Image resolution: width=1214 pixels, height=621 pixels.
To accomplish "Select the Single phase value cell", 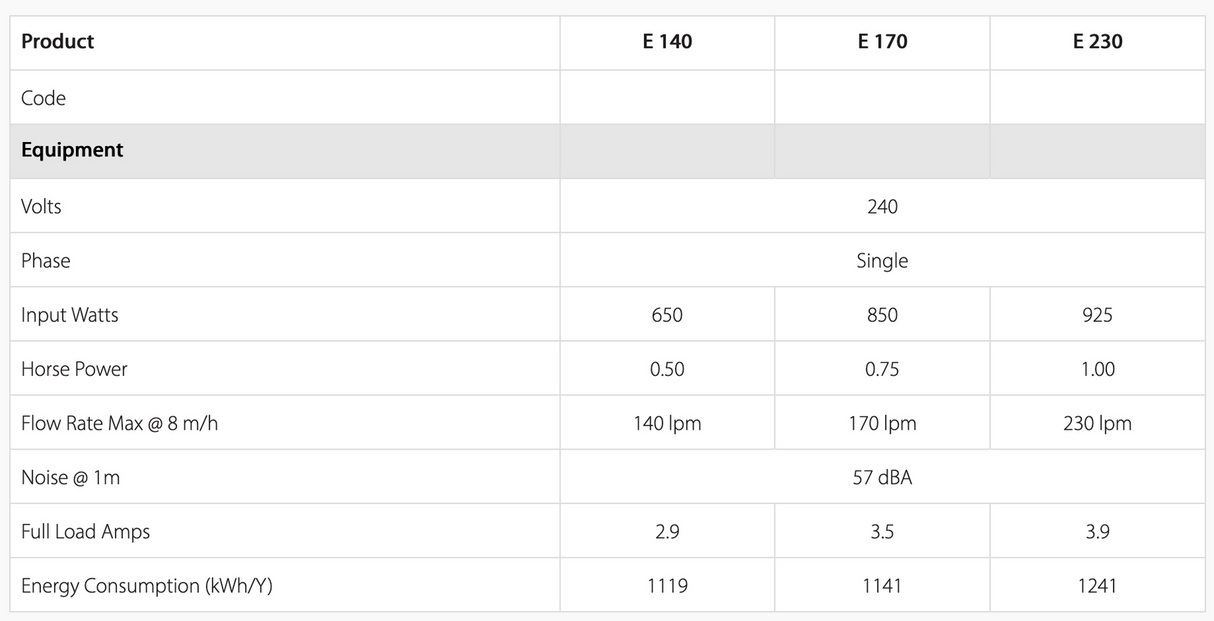I will (882, 261).
